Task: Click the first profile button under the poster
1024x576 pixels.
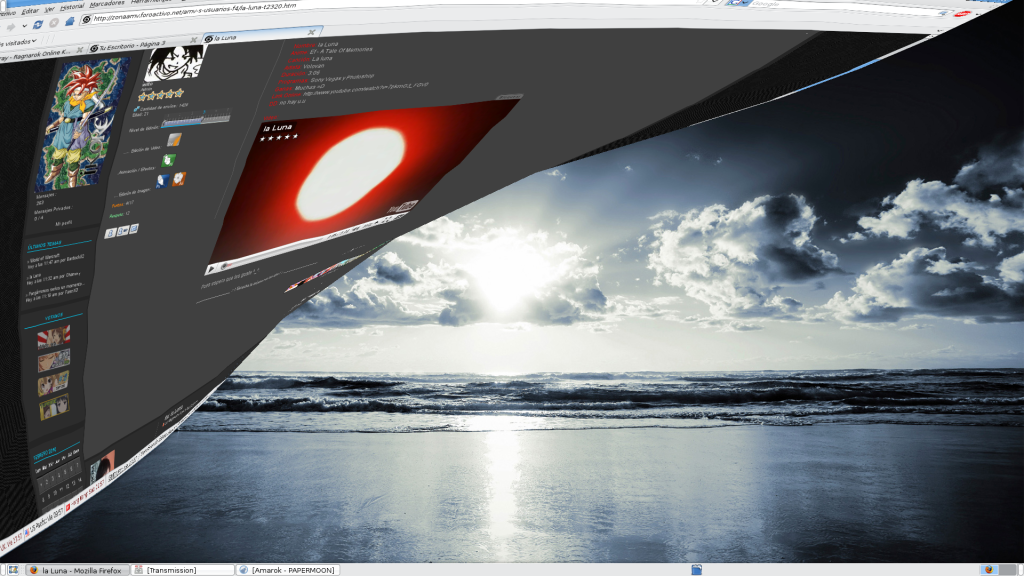Action: coord(110,233)
